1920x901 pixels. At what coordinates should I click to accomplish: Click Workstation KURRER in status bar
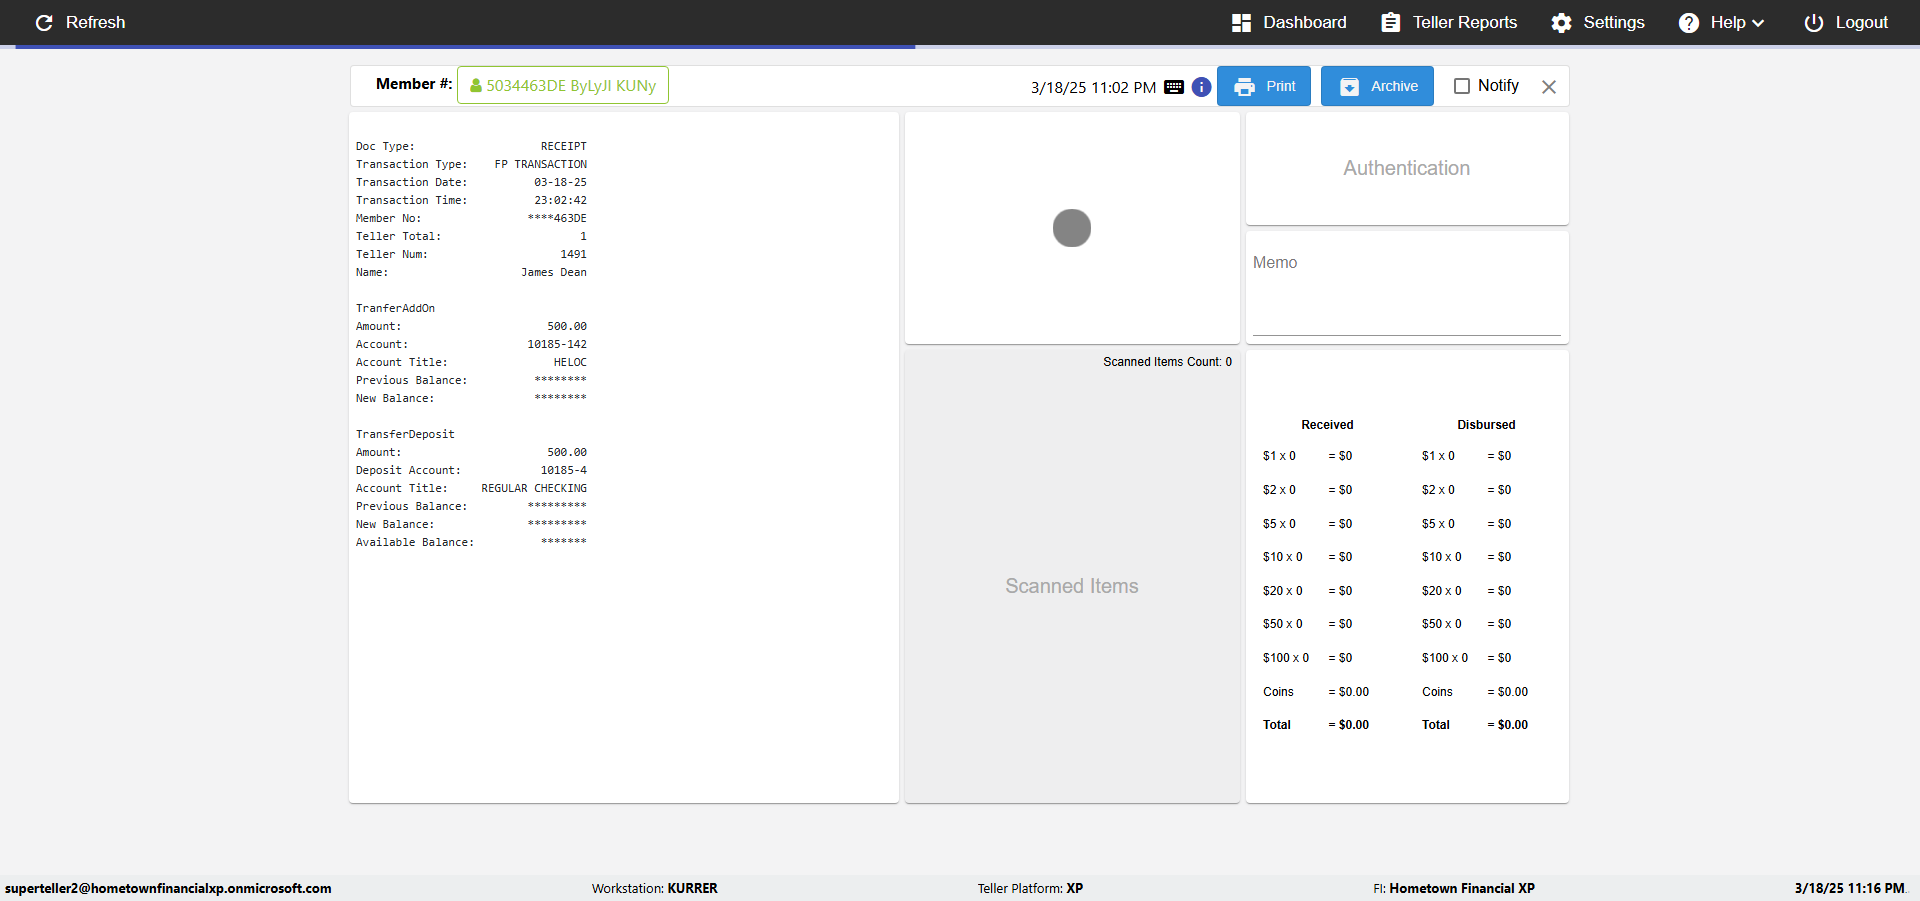[654, 888]
